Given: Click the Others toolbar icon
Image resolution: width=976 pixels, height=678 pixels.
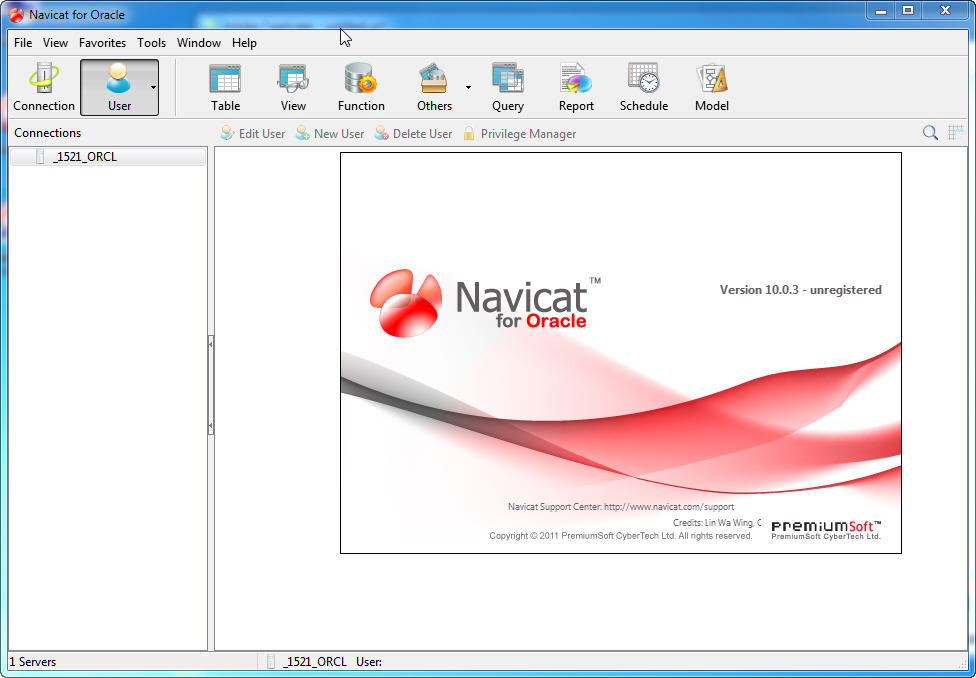Looking at the screenshot, I should (434, 87).
